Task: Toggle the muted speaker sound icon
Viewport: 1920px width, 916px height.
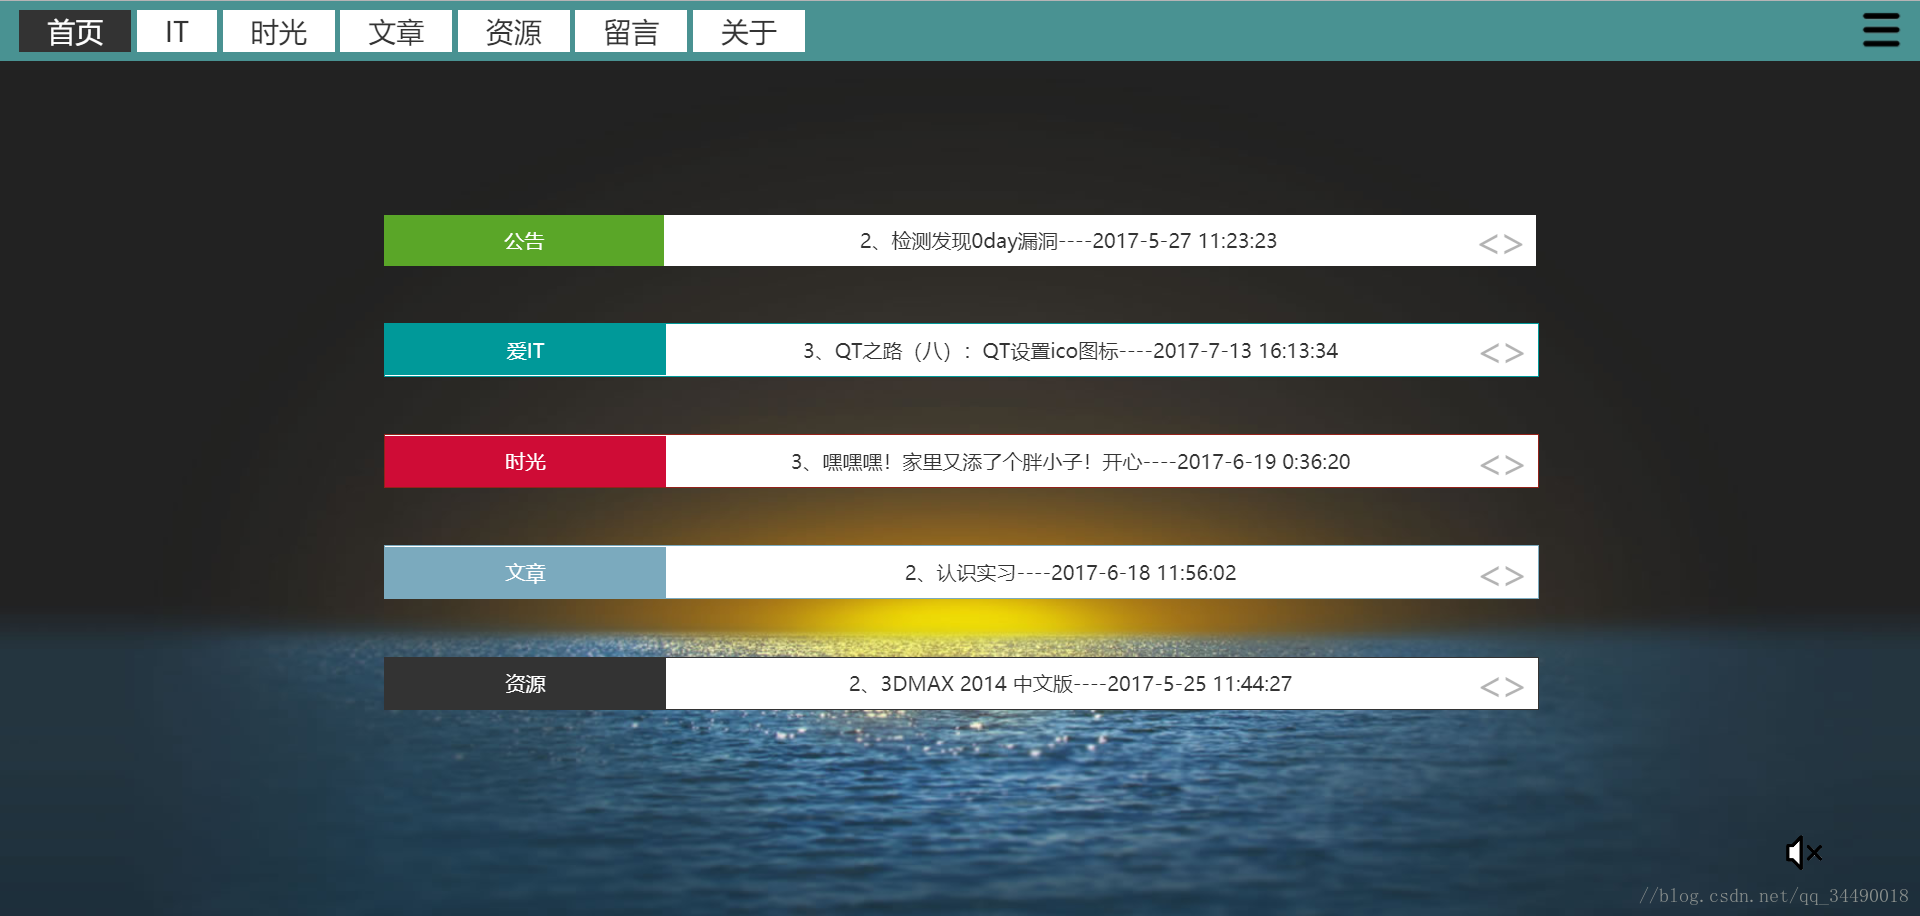Action: (1804, 852)
